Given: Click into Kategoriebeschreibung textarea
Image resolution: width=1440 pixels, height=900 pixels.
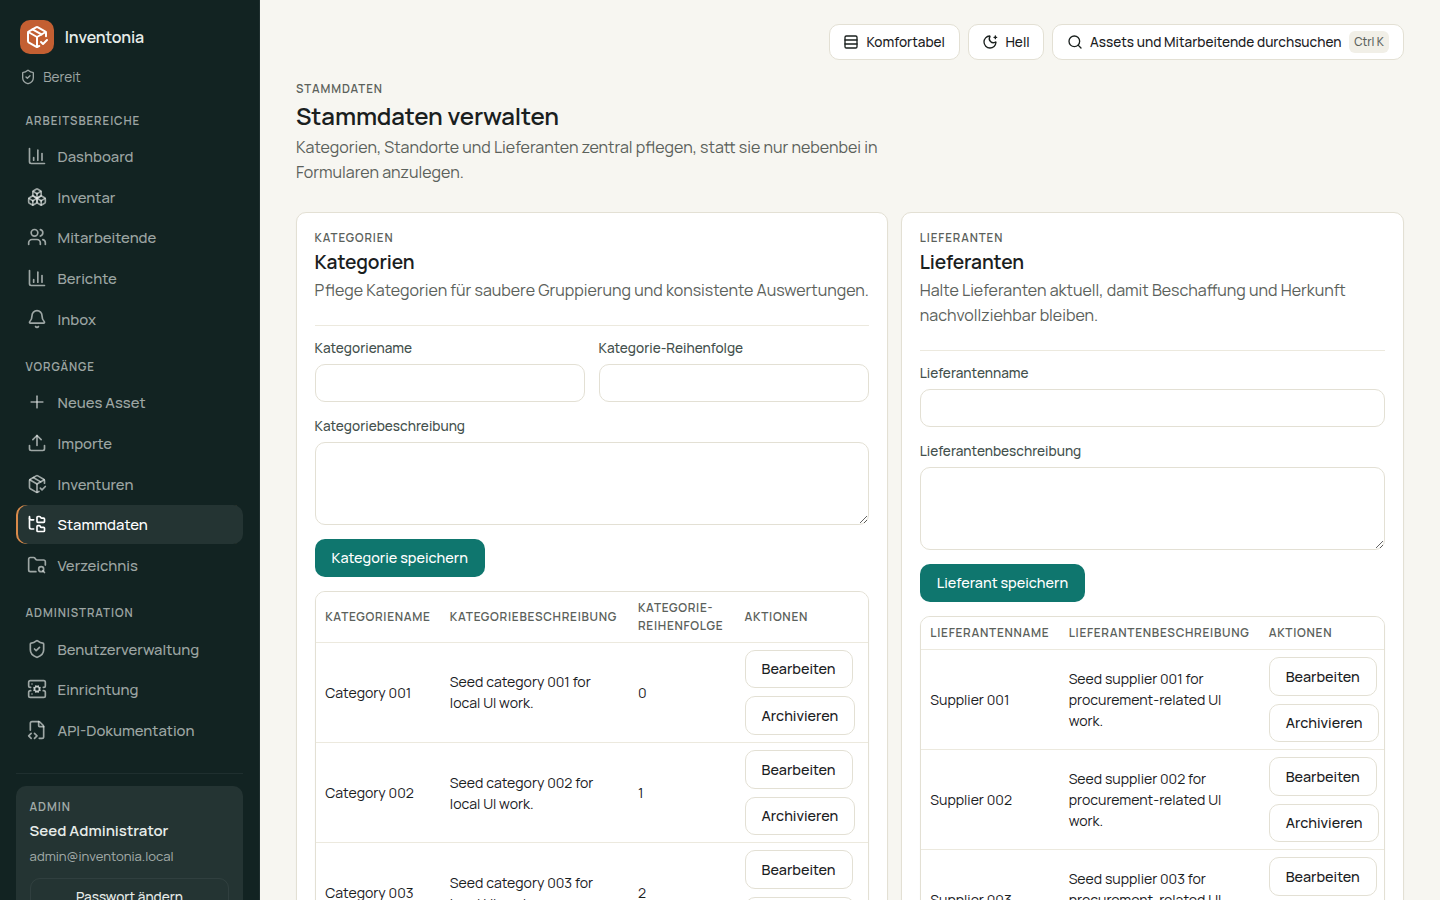Looking at the screenshot, I should [592, 483].
